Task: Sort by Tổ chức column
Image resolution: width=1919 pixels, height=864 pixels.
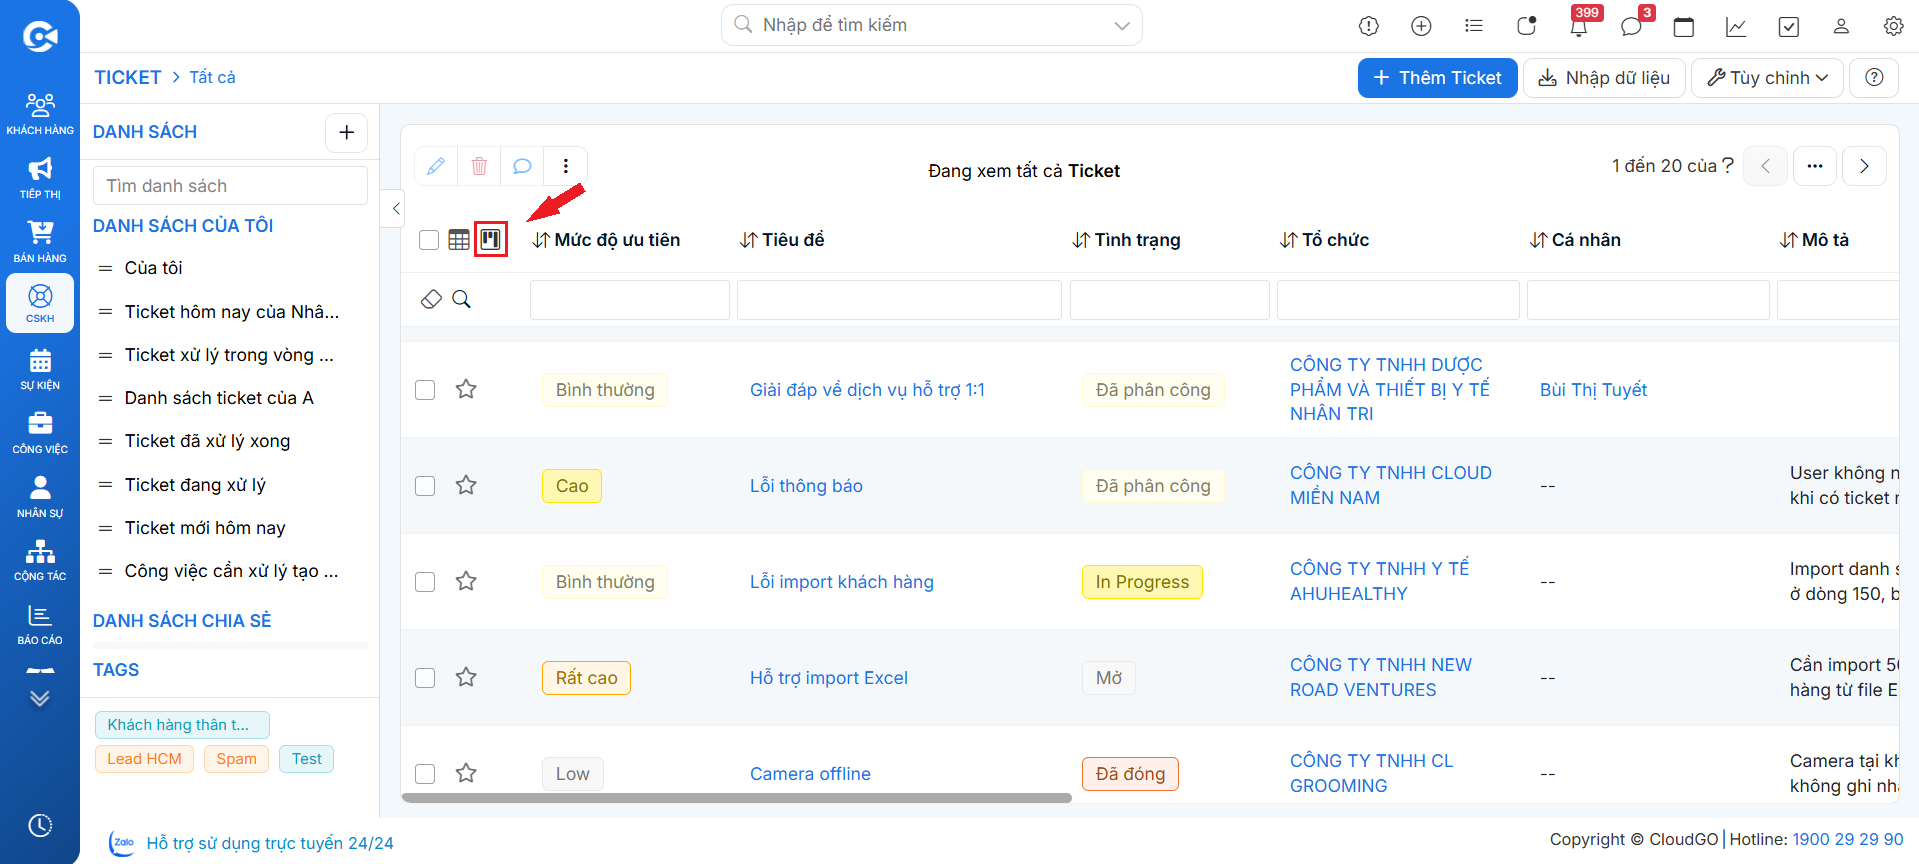Action: point(1324,240)
